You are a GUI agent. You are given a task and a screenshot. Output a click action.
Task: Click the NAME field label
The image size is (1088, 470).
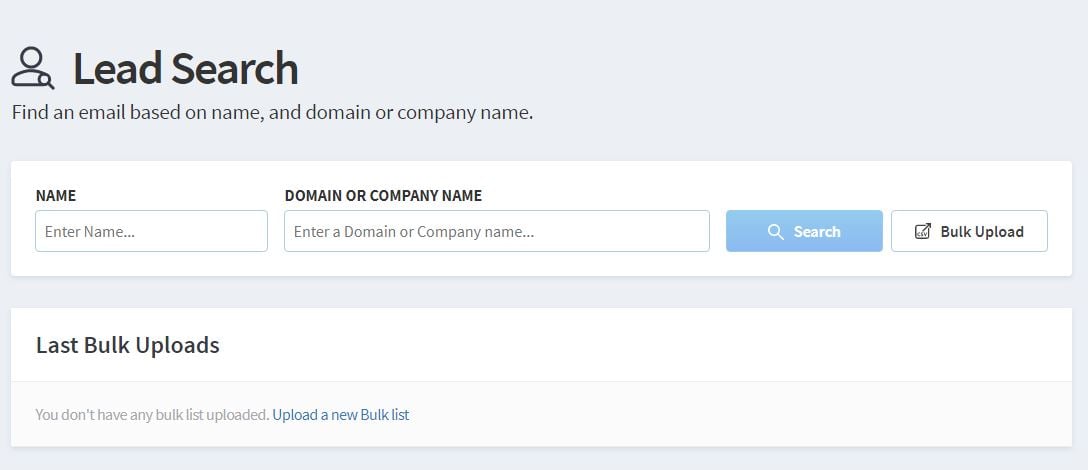pyautogui.click(x=56, y=196)
